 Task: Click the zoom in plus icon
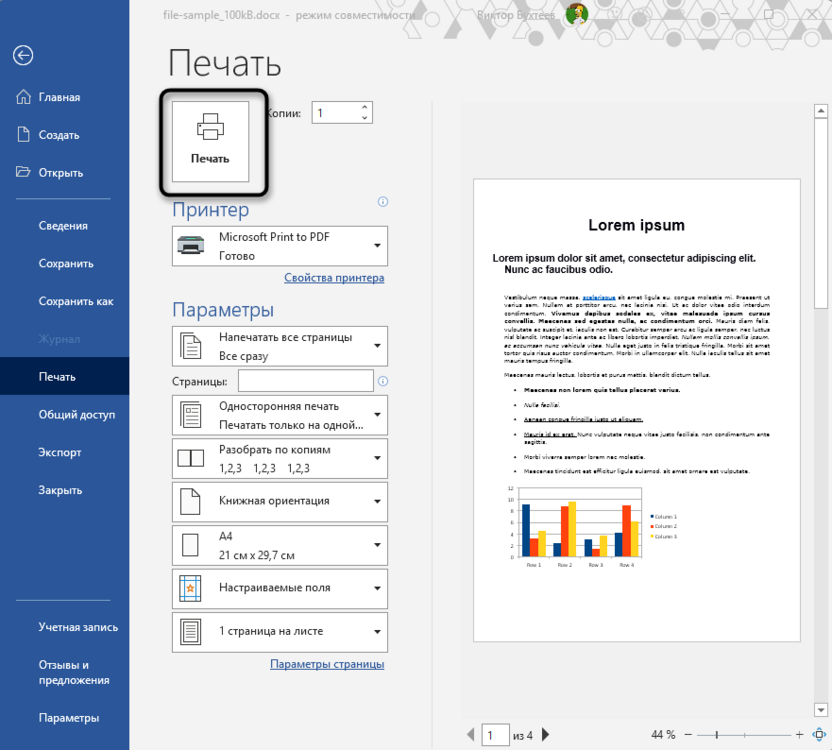[799, 735]
